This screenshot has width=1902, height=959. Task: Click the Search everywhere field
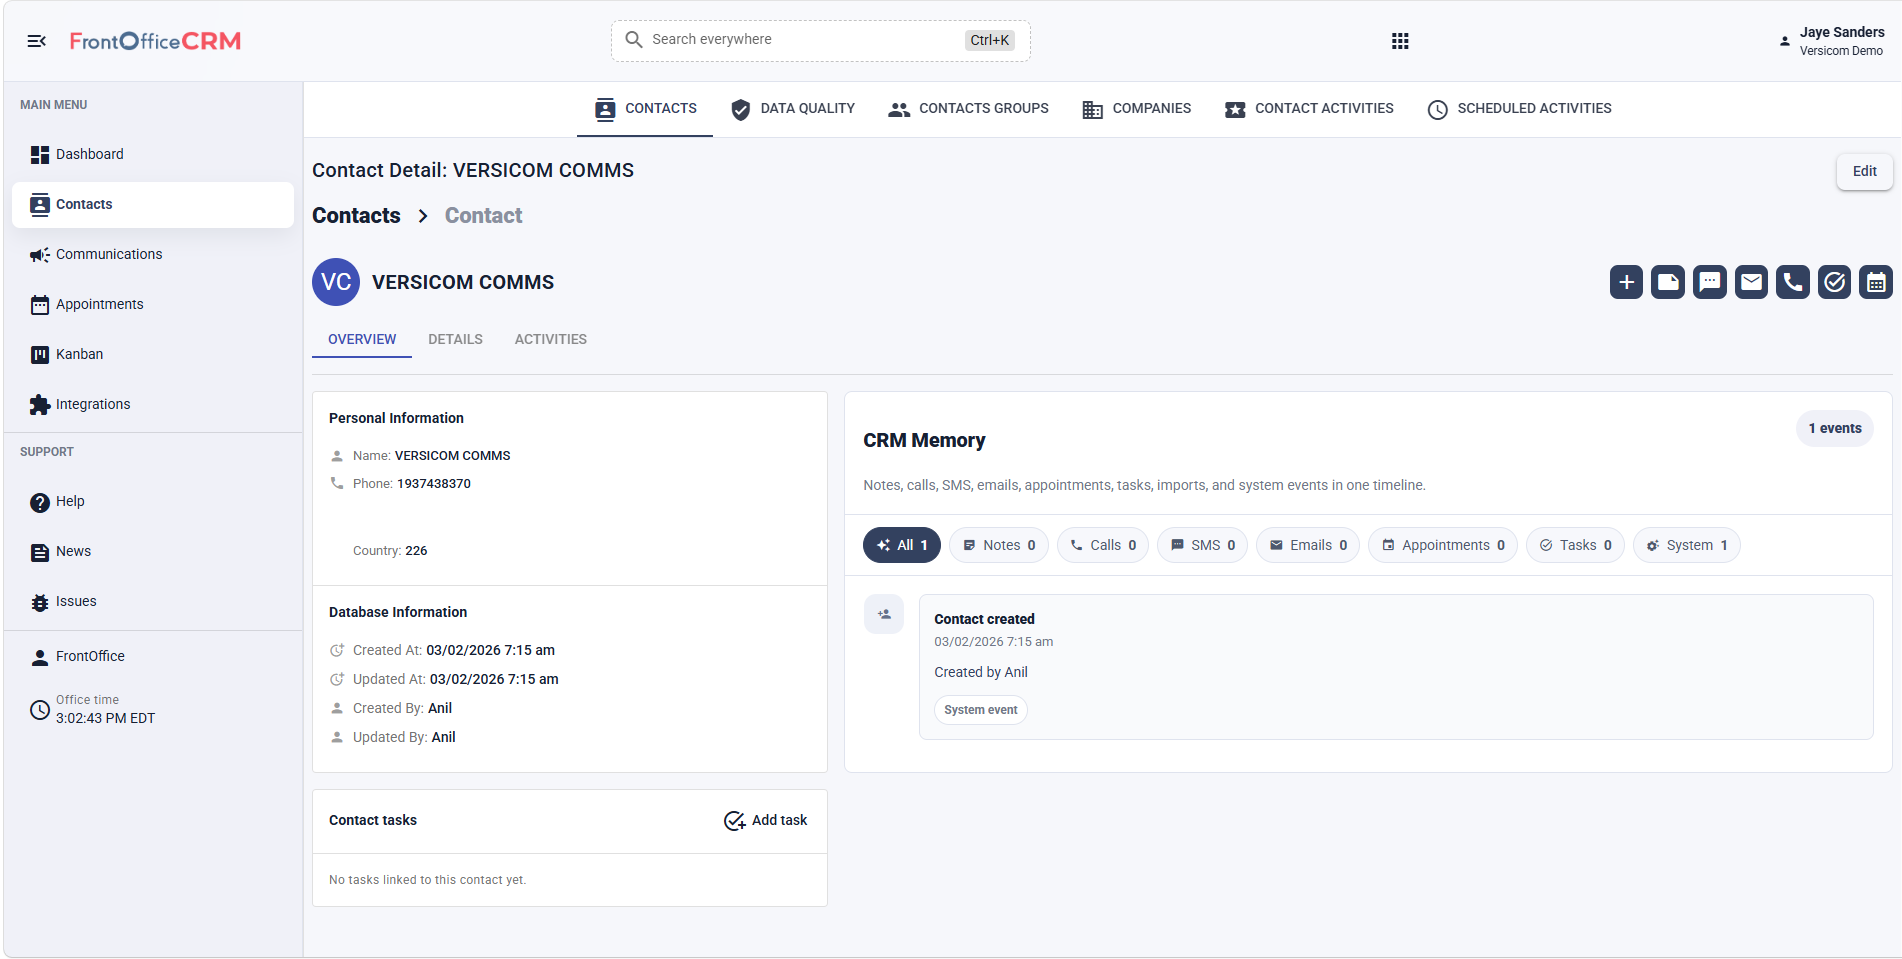821,40
